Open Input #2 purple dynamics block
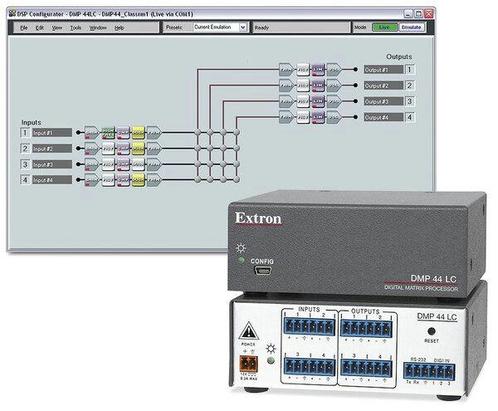 123,148
